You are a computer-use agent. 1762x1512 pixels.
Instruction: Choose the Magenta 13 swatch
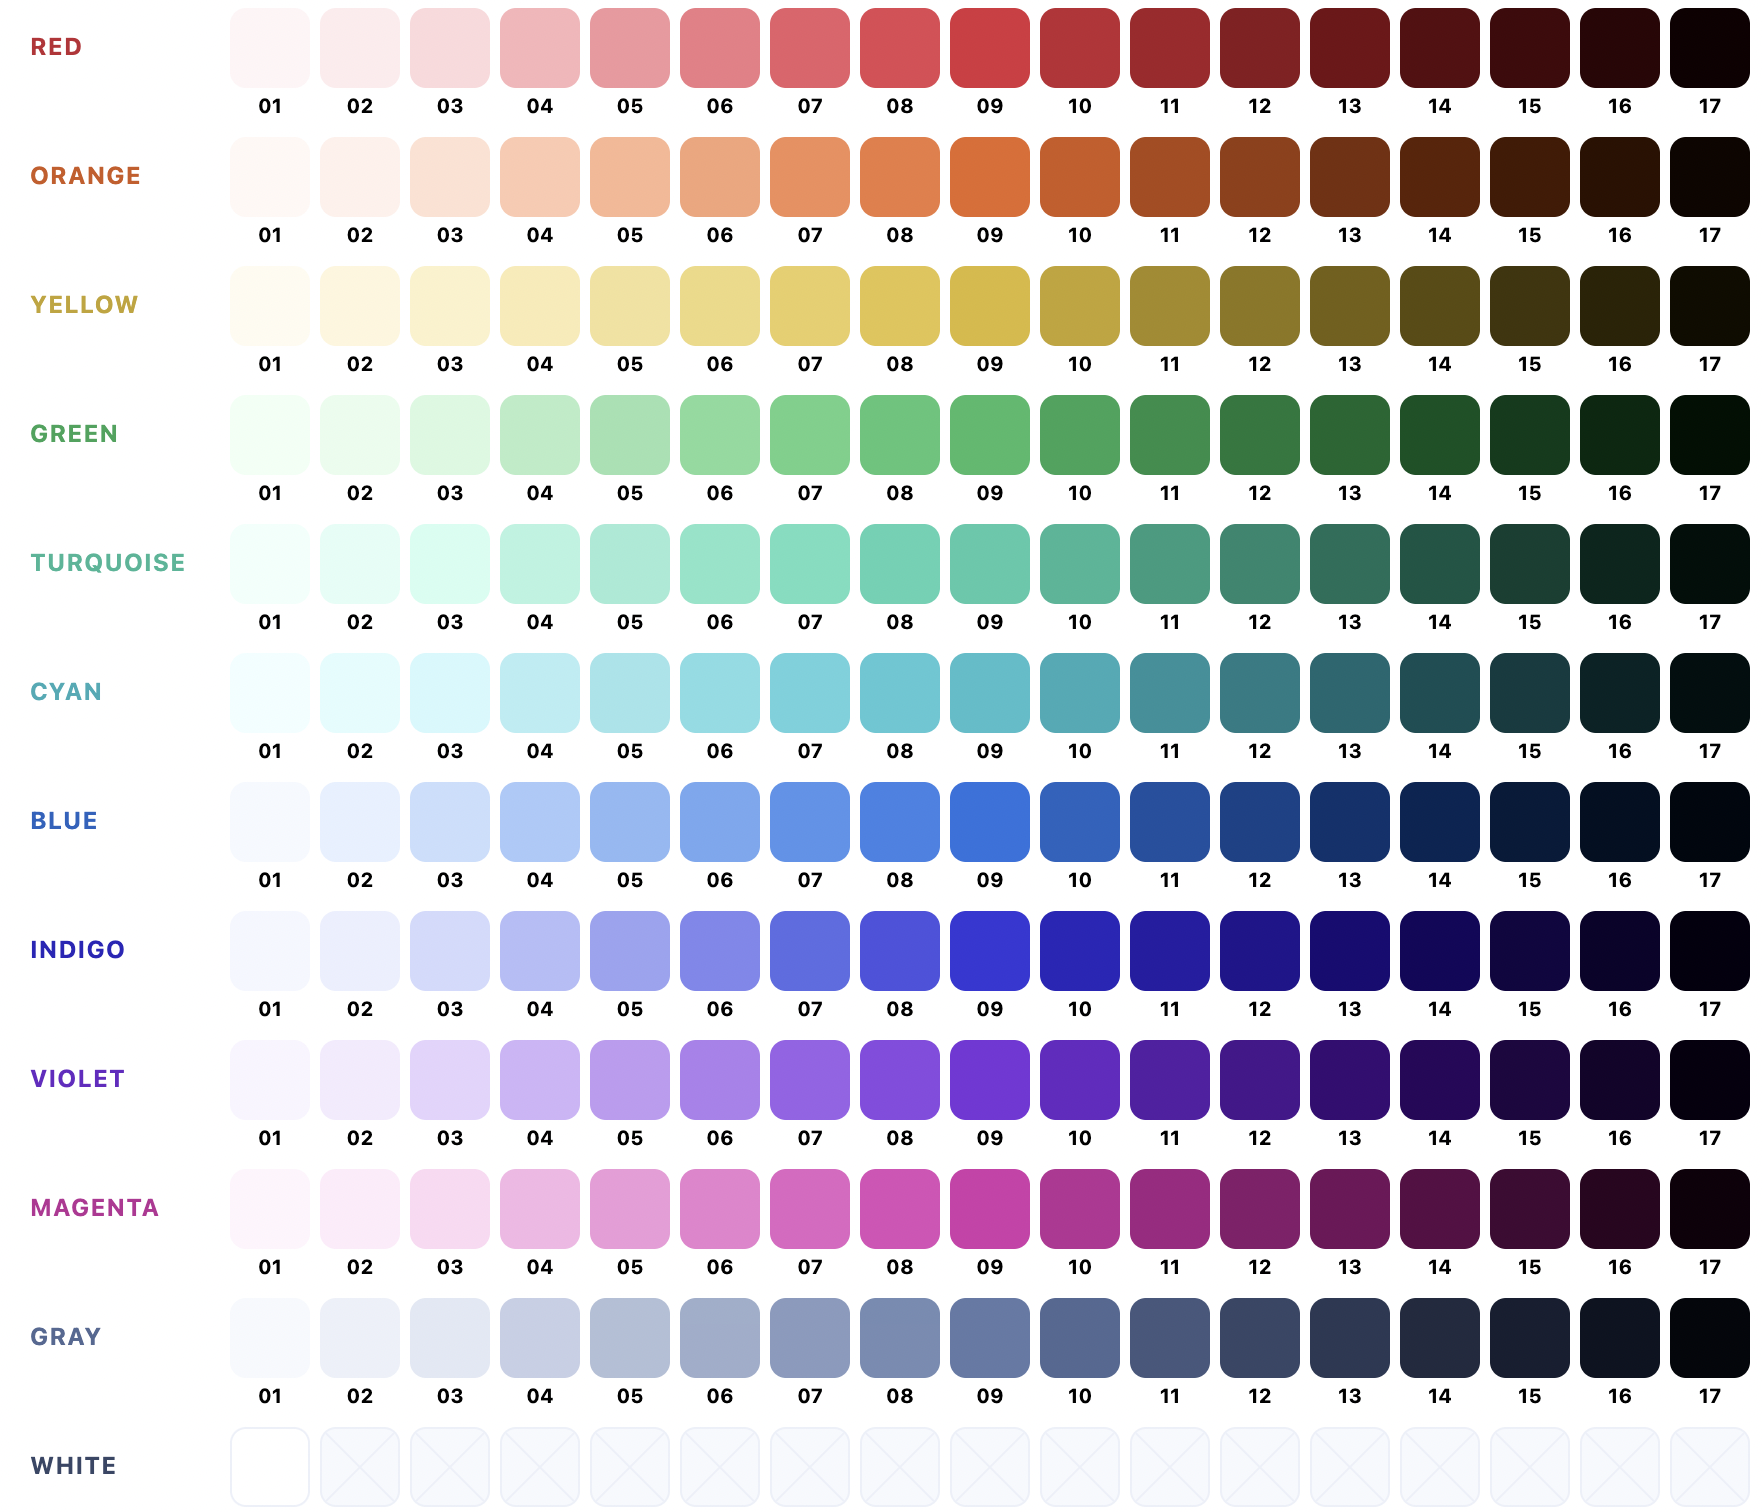pos(1350,1209)
